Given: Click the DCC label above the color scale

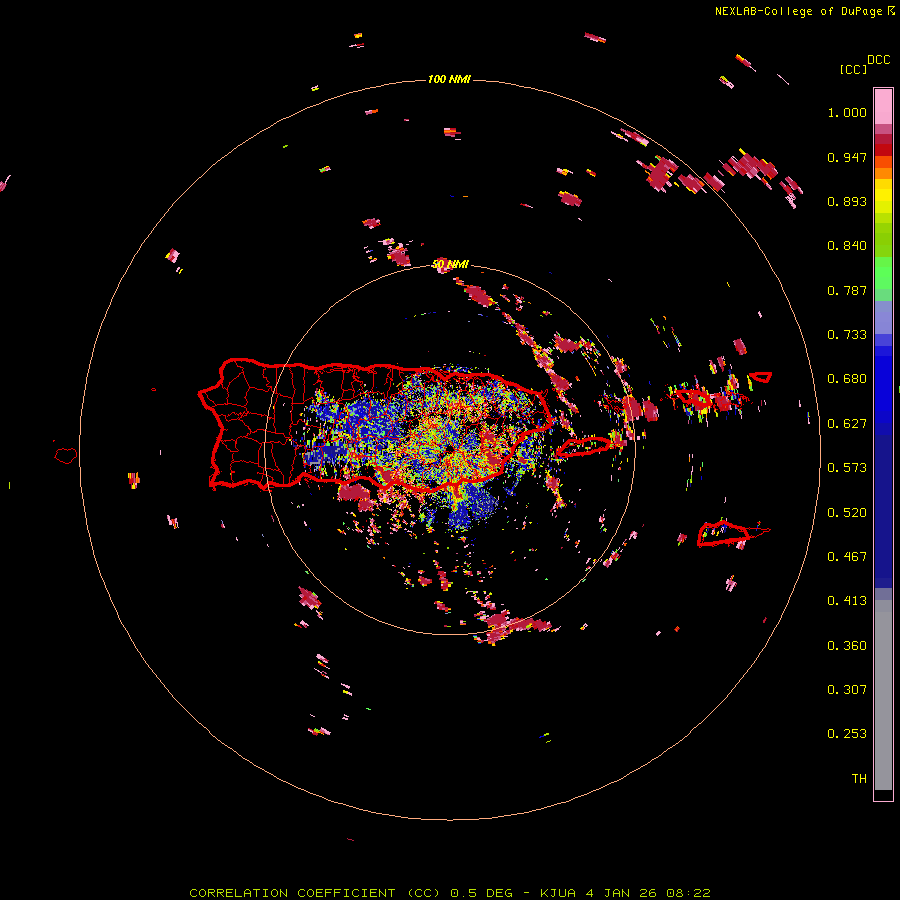Looking at the screenshot, I should (x=878, y=60).
